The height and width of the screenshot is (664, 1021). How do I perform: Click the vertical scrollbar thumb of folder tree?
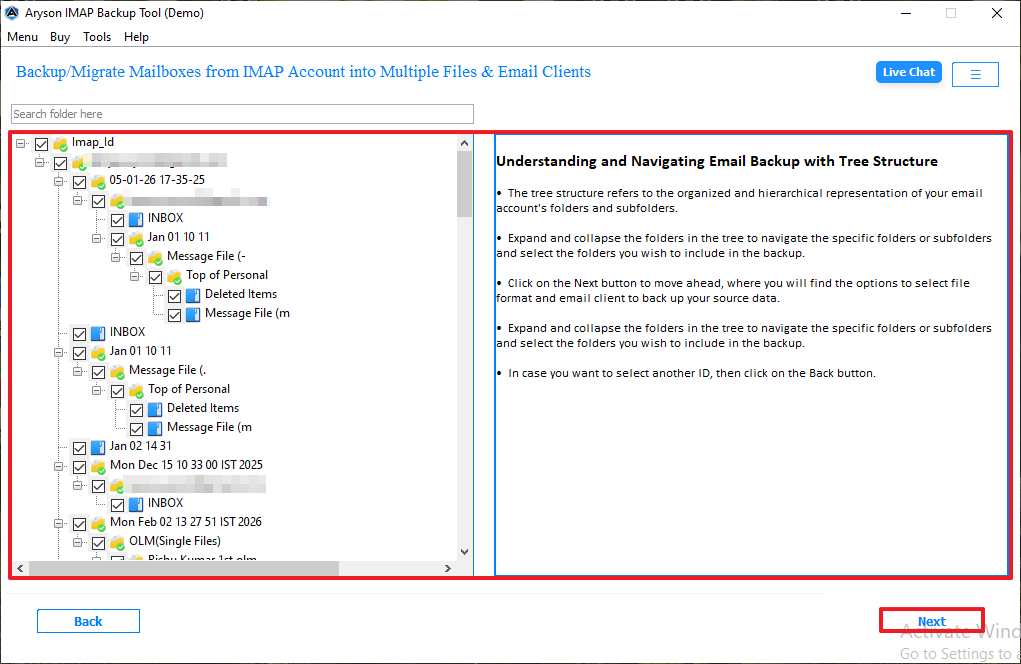tap(464, 184)
